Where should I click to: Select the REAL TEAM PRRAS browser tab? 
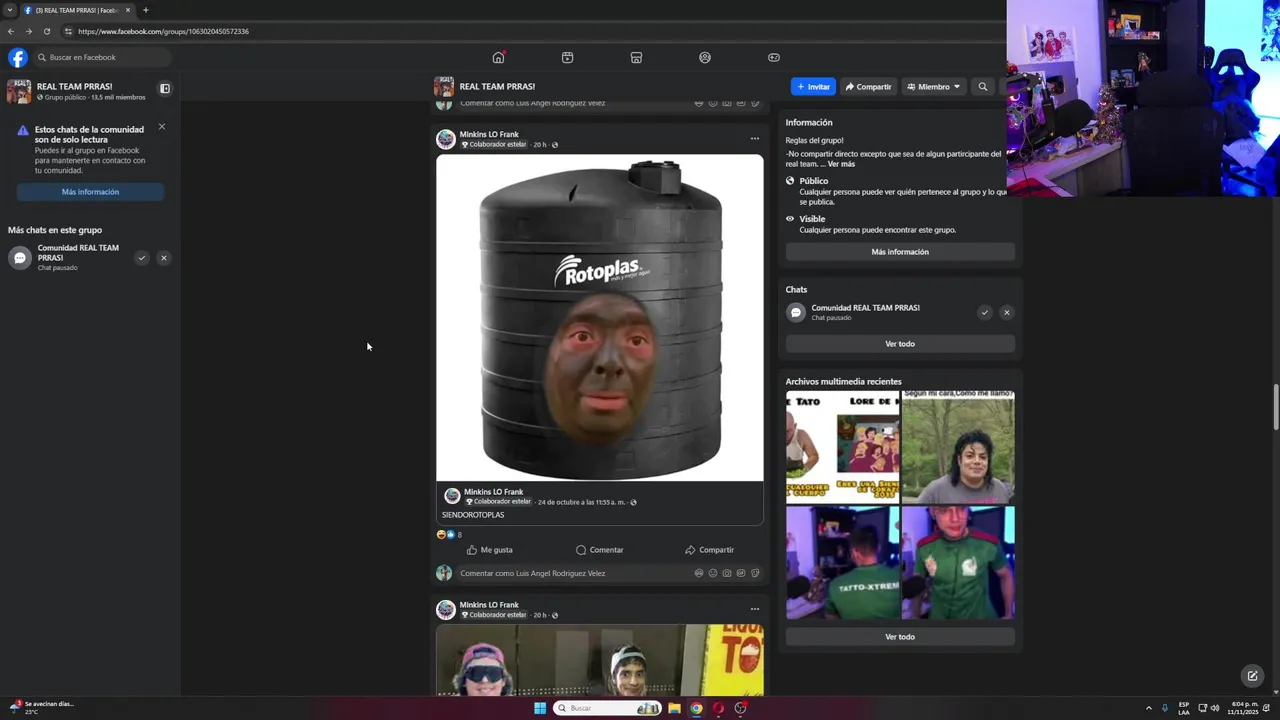pyautogui.click(x=78, y=10)
